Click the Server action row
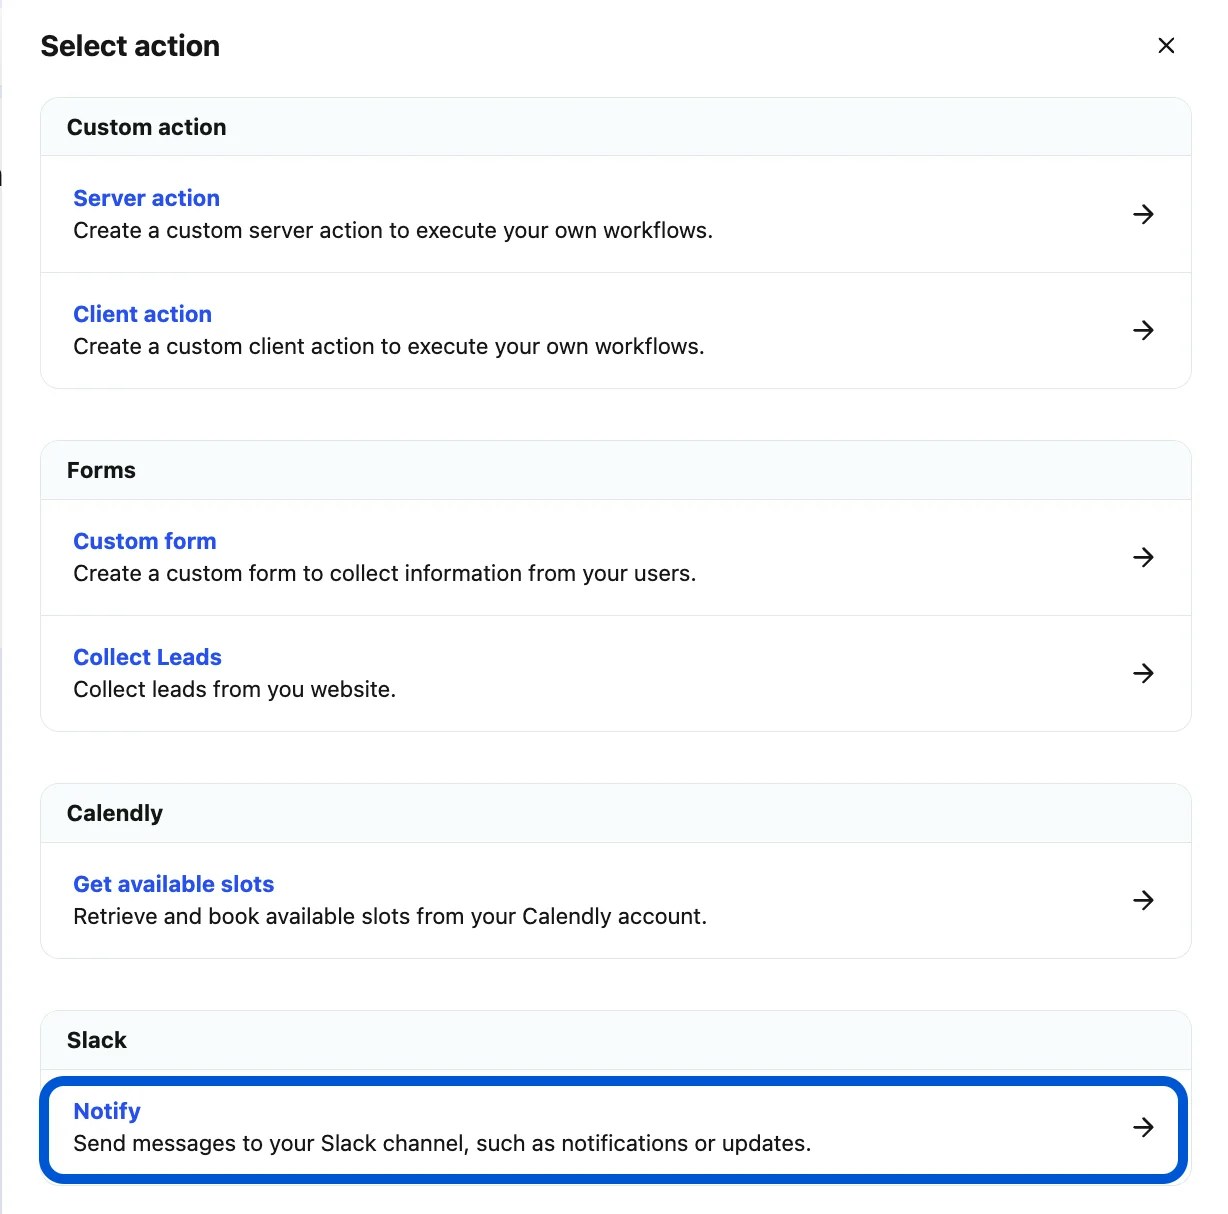Image resolution: width=1228 pixels, height=1214 pixels. click(x=400, y=215)
